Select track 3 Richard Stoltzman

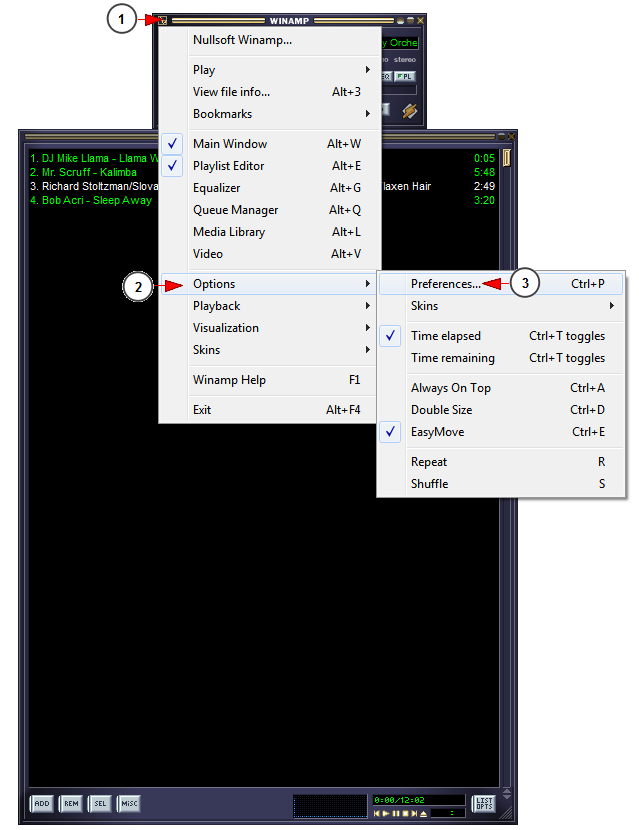94,186
